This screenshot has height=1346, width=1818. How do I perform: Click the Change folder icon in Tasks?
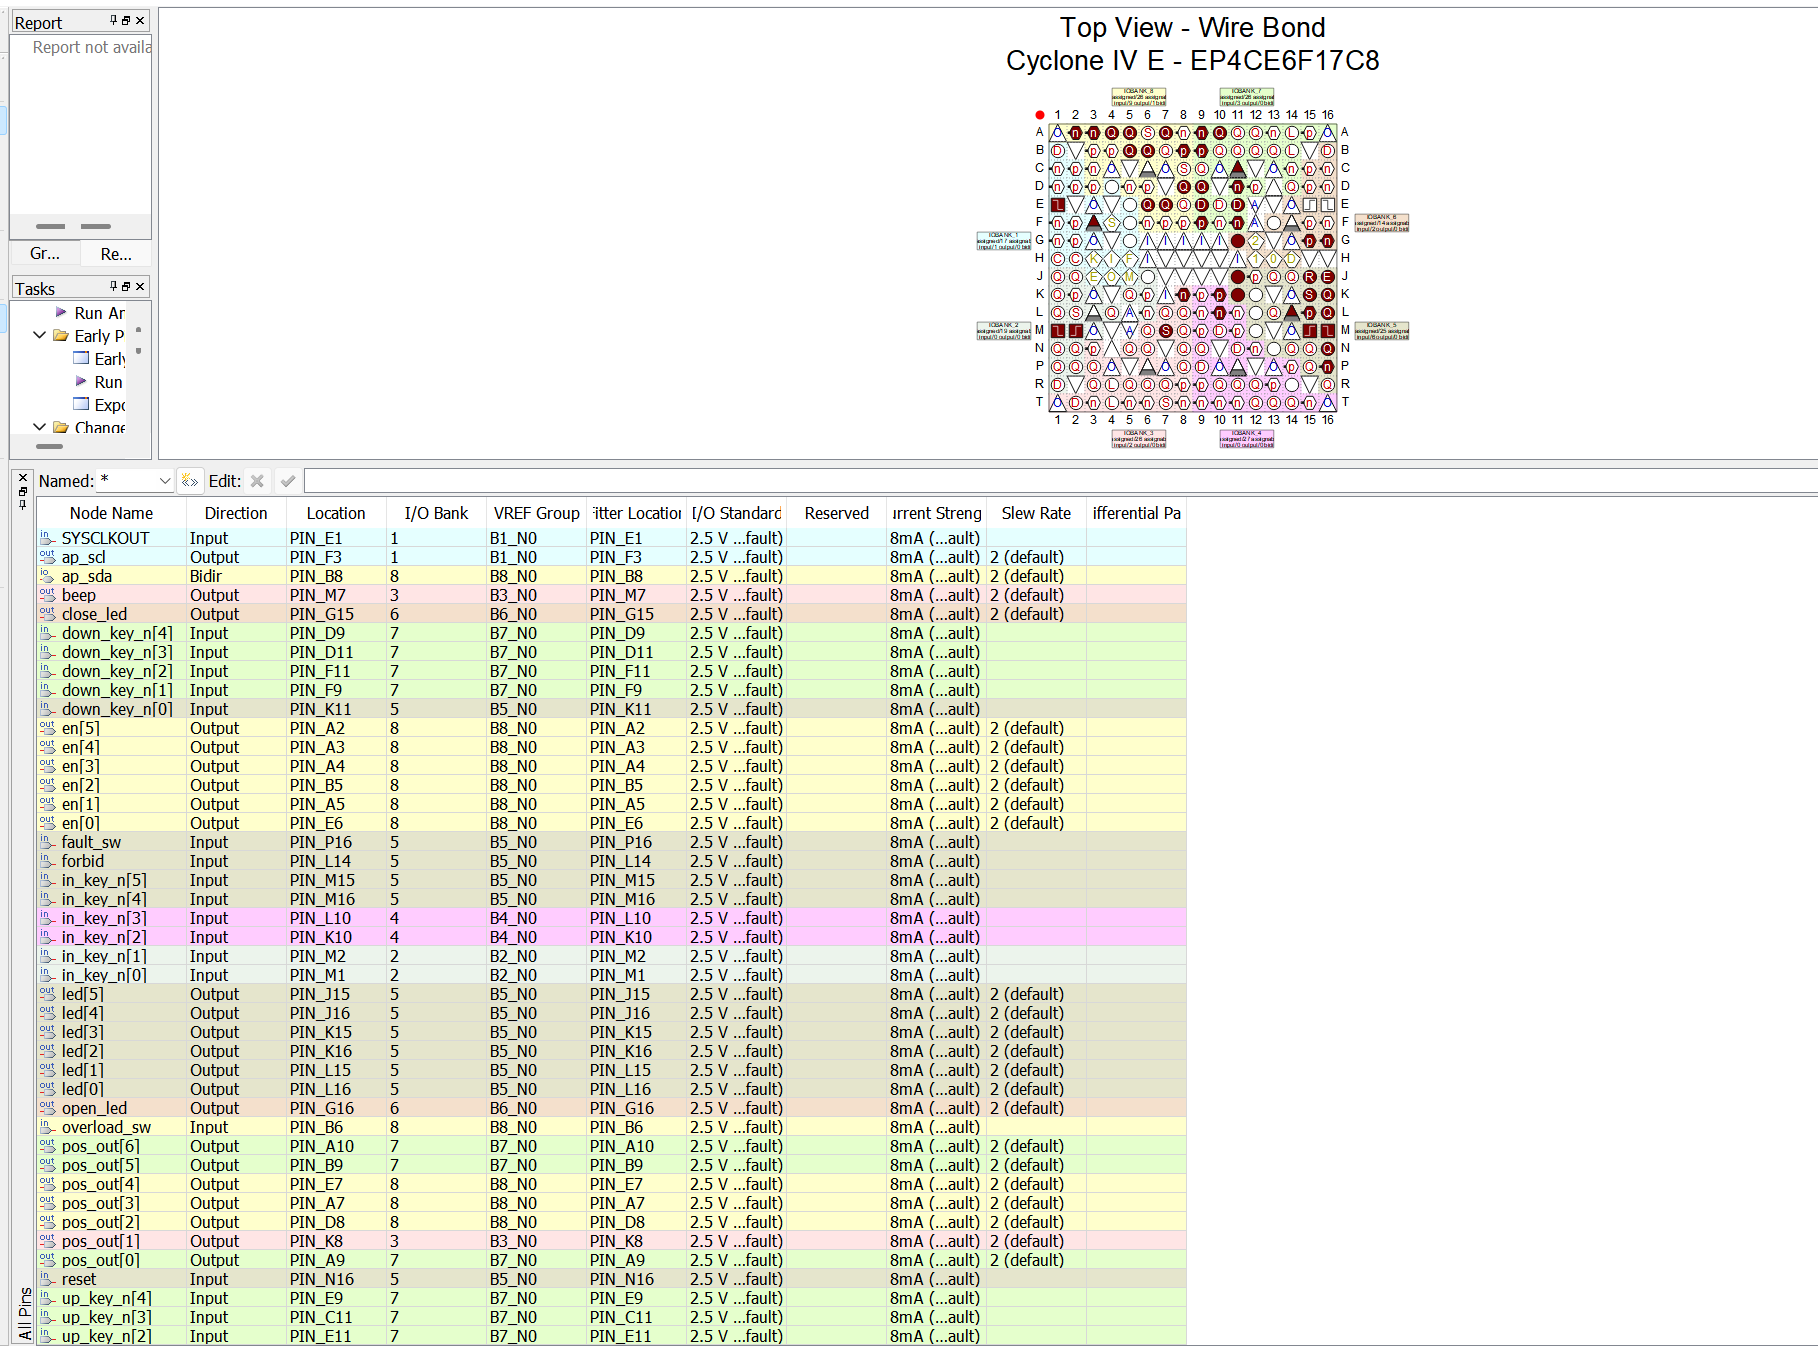61,427
